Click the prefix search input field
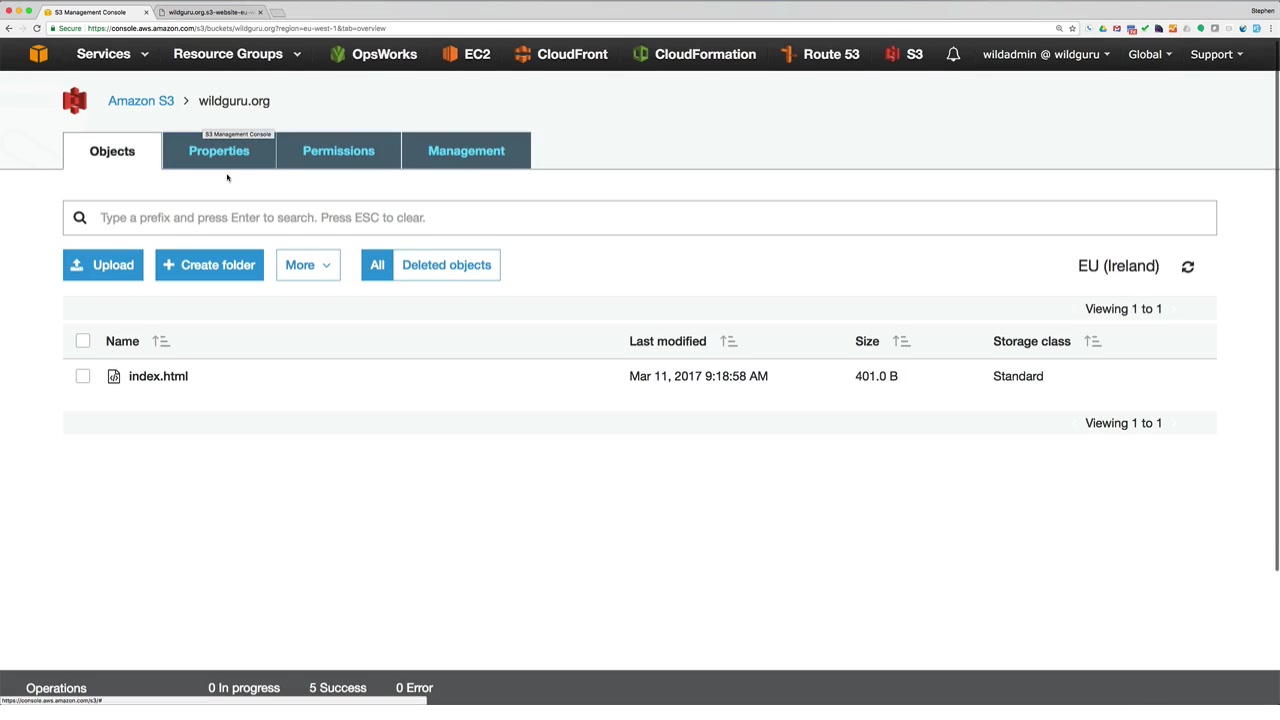 pyautogui.click(x=640, y=218)
